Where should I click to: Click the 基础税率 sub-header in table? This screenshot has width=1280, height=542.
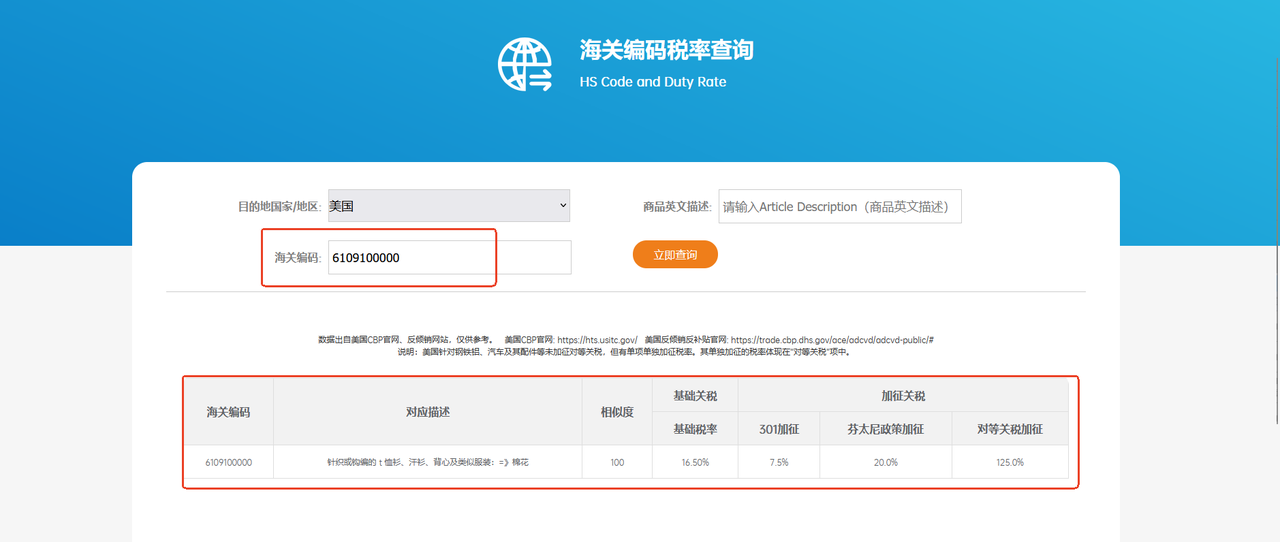pyautogui.click(x=695, y=429)
